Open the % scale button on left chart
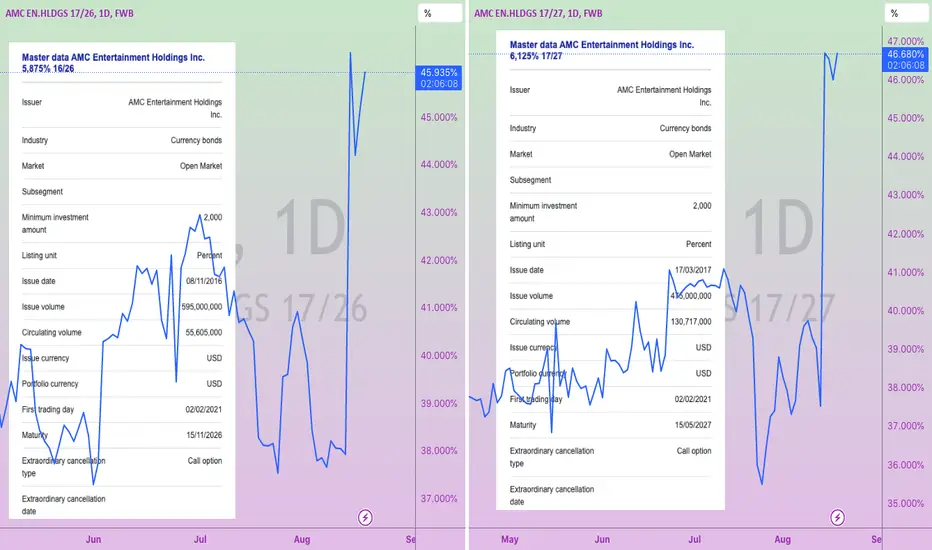Image resolution: width=932 pixels, height=550 pixels. [440, 13]
